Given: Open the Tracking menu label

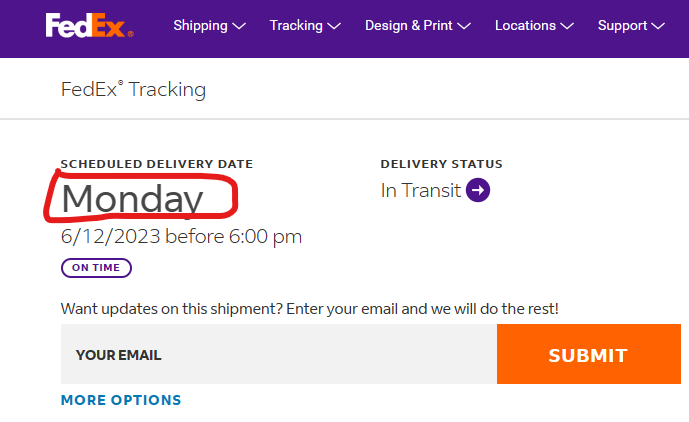Looking at the screenshot, I should tap(296, 26).
